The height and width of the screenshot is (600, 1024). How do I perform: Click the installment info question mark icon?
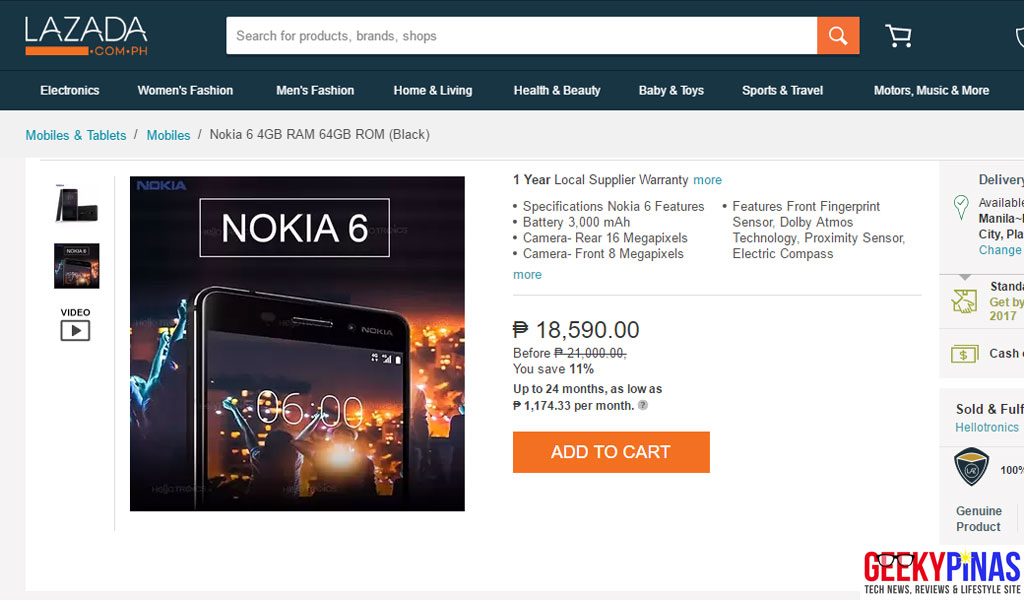pos(643,405)
